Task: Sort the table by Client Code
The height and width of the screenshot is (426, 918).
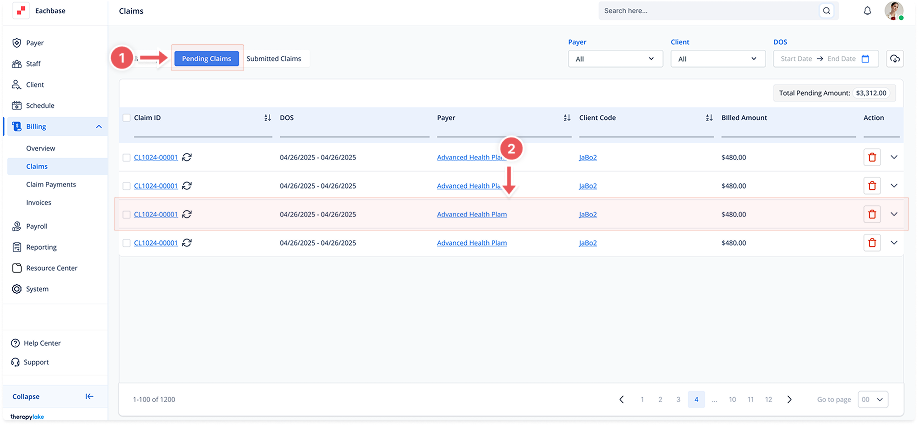Action: (x=710, y=118)
